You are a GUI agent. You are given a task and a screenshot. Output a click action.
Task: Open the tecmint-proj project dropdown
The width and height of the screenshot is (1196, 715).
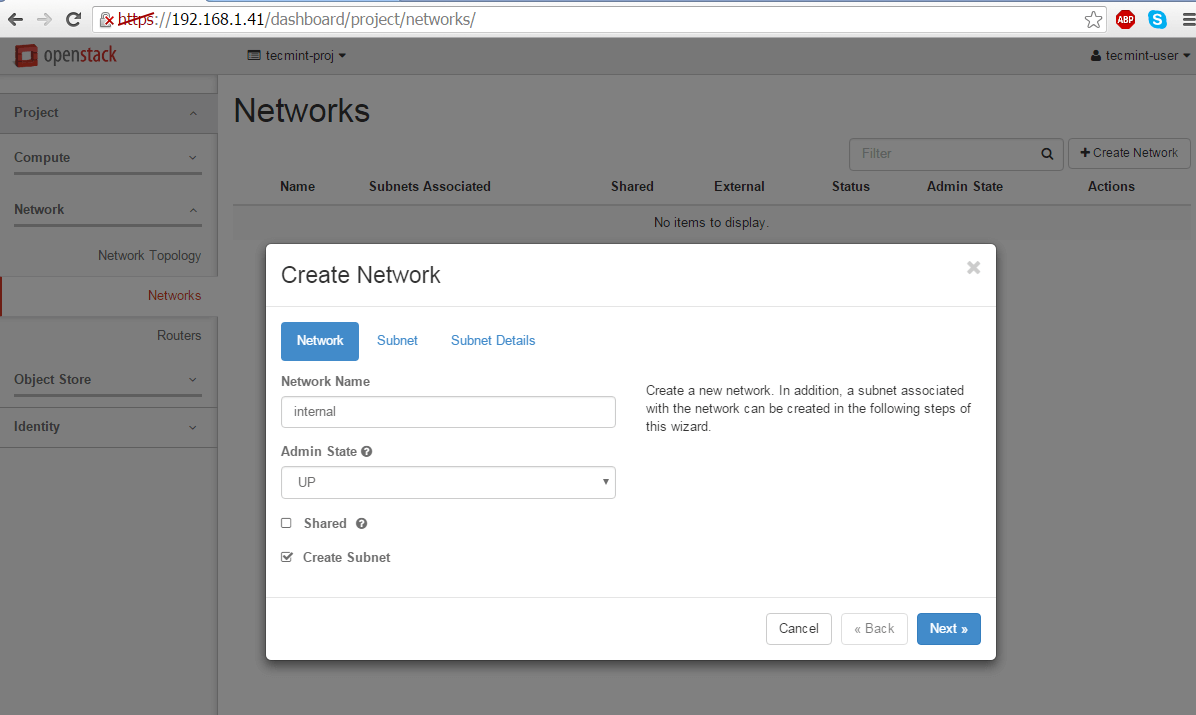297,56
